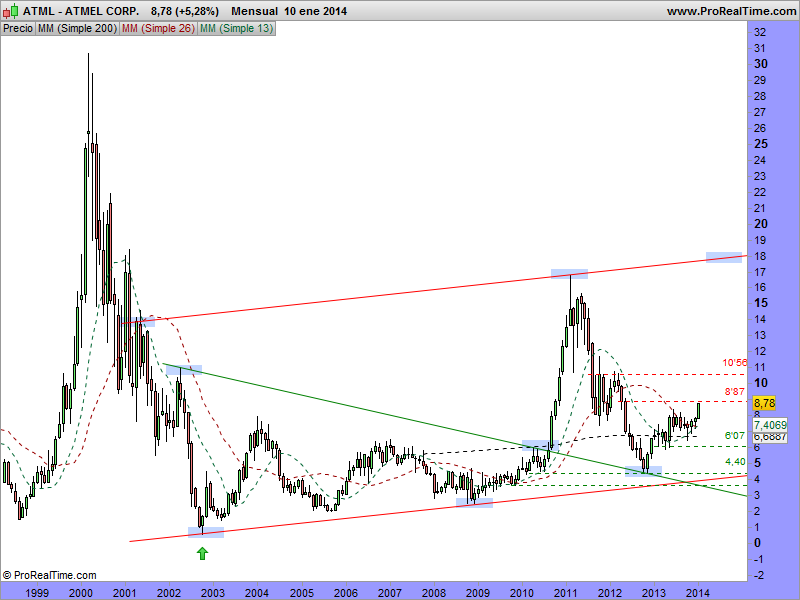The image size is (800, 600).
Task: Click the 8,78 (+5,28%) quote in header
Action: point(185,11)
